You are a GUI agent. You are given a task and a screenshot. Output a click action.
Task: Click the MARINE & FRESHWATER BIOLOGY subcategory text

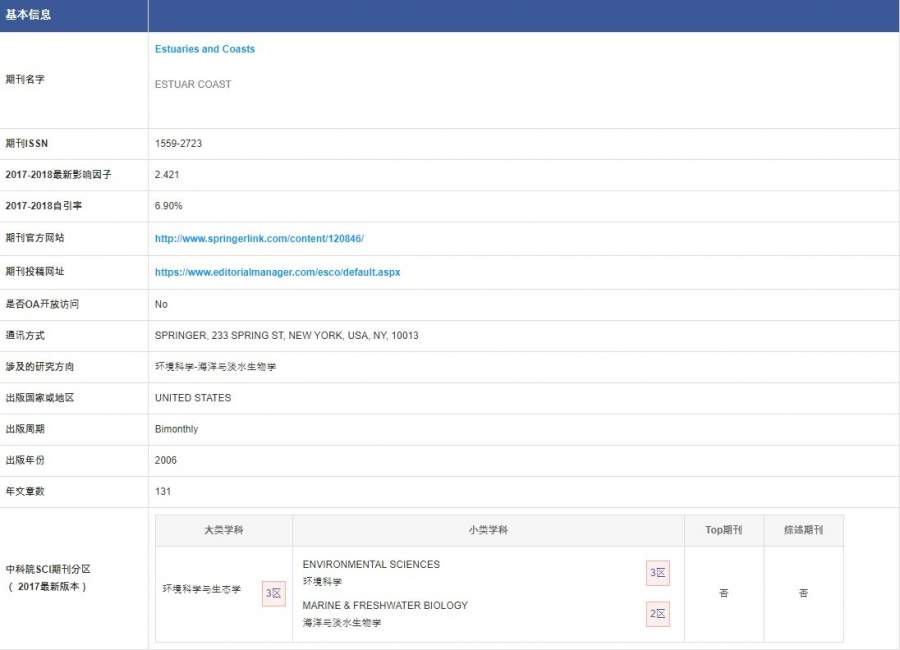tap(385, 605)
